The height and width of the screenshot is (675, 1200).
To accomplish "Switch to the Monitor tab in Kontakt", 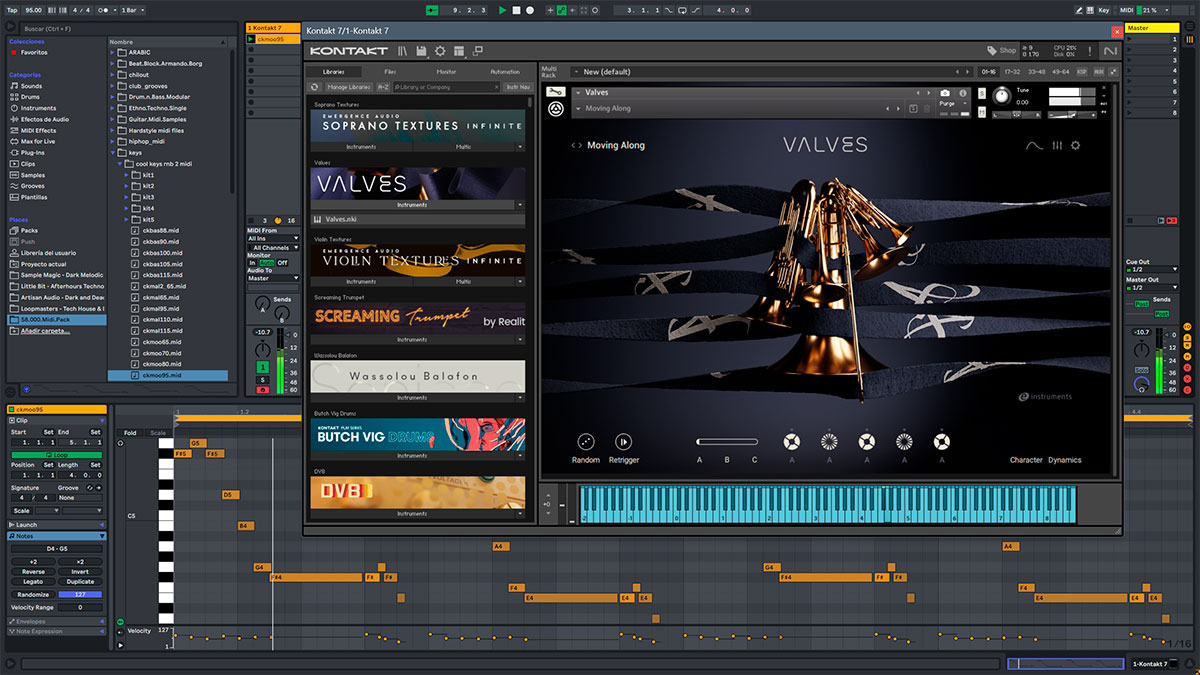I will coord(447,72).
